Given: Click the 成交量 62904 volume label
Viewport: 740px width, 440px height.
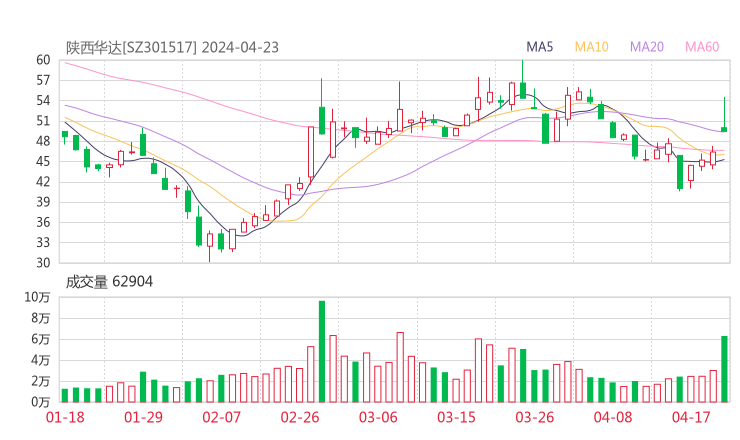Looking at the screenshot, I should [x=109, y=282].
